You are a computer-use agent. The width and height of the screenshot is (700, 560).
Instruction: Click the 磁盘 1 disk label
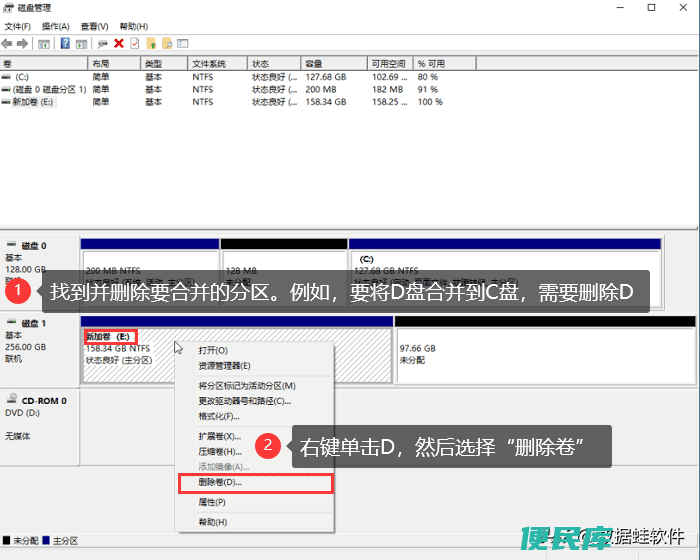tap(34, 323)
